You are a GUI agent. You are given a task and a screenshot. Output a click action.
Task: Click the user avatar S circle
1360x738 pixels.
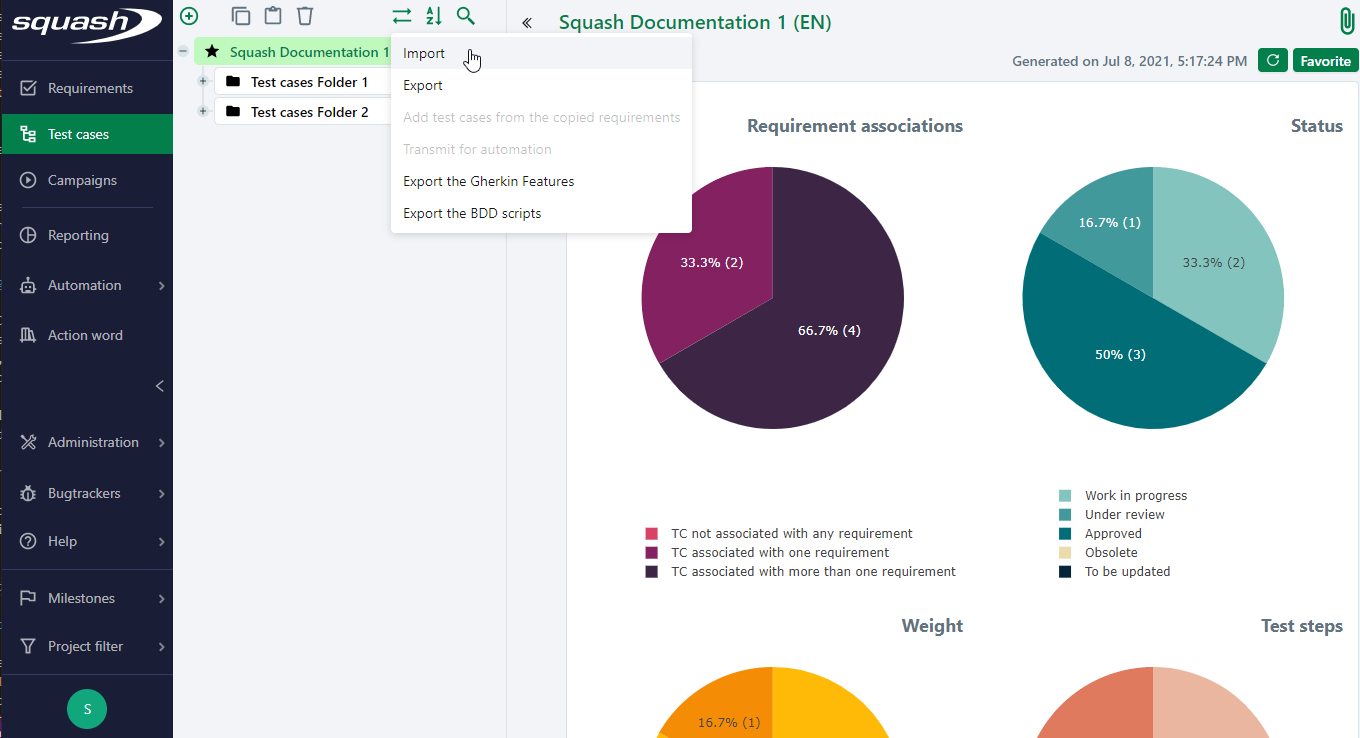pos(87,709)
